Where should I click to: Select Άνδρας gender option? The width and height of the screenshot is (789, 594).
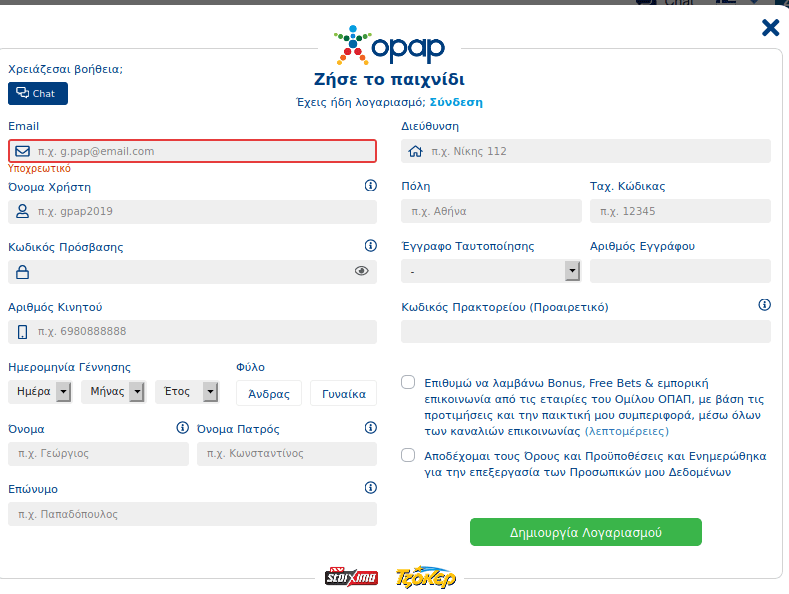click(x=269, y=393)
